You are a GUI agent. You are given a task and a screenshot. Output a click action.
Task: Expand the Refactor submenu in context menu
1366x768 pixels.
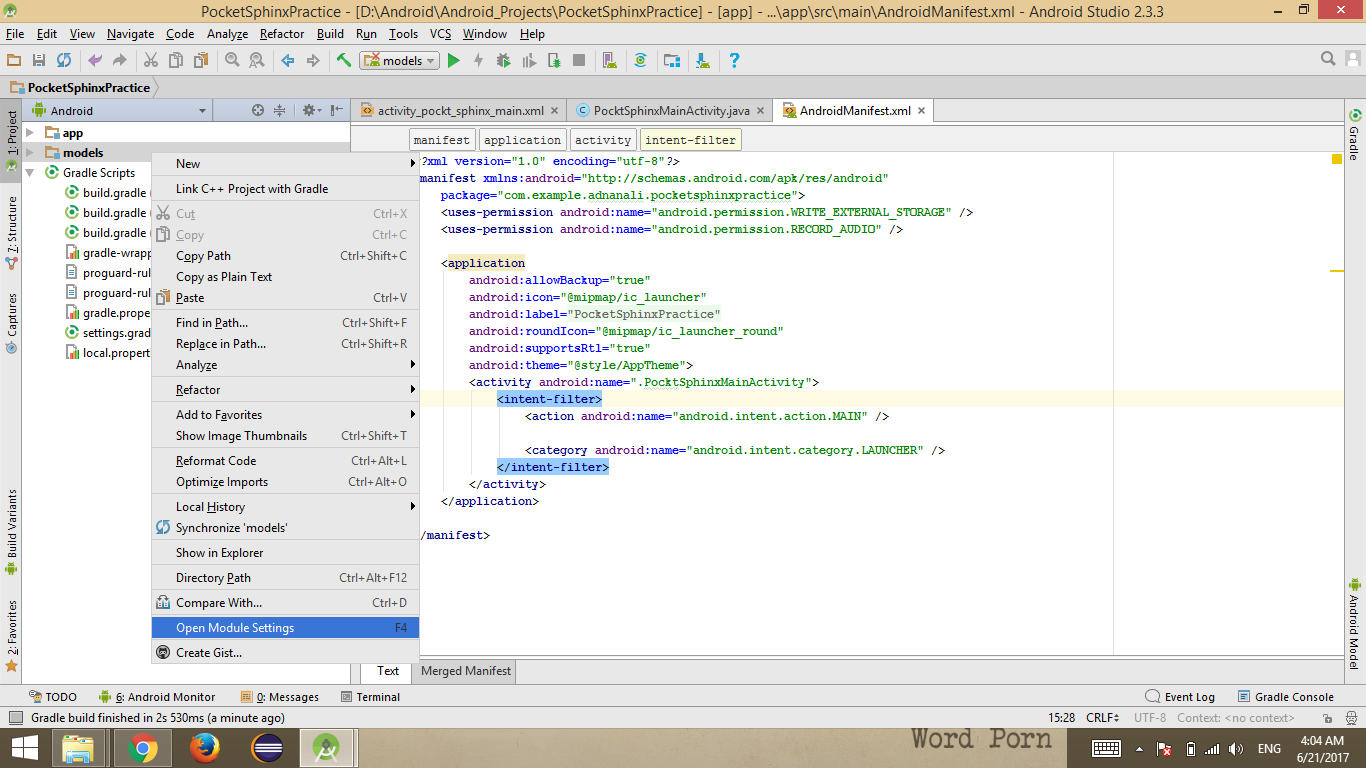pos(285,390)
